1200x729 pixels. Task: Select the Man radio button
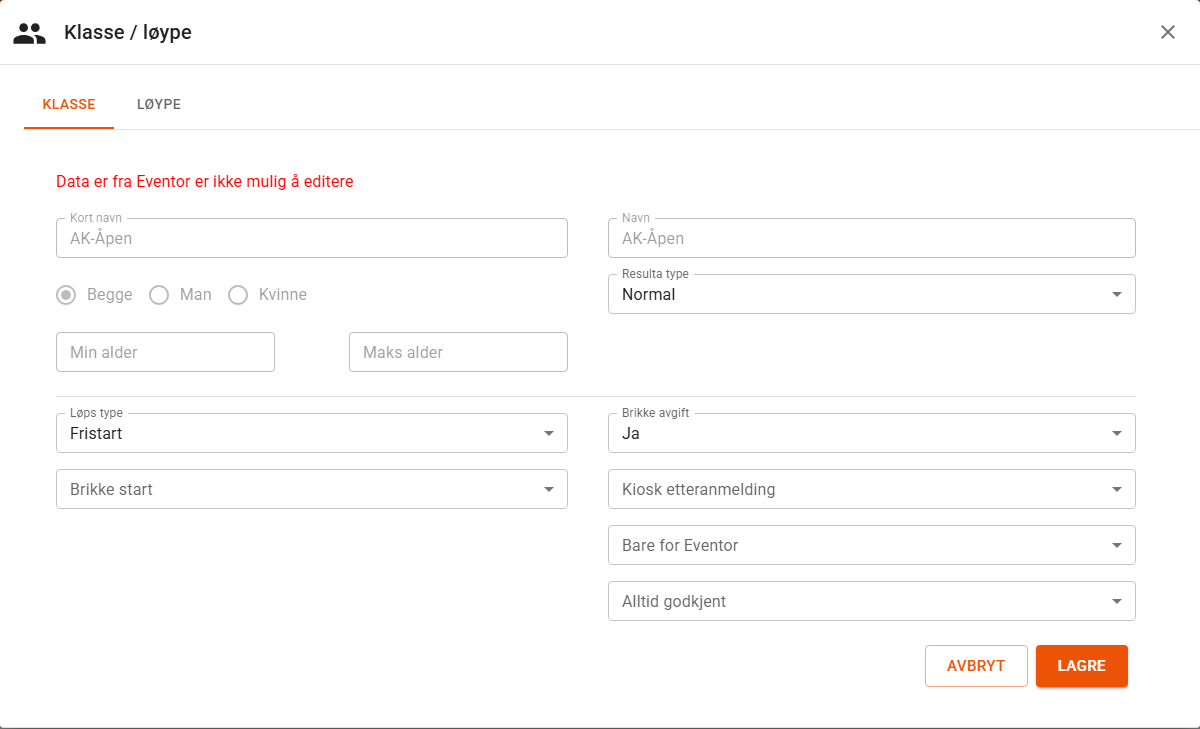(x=158, y=295)
